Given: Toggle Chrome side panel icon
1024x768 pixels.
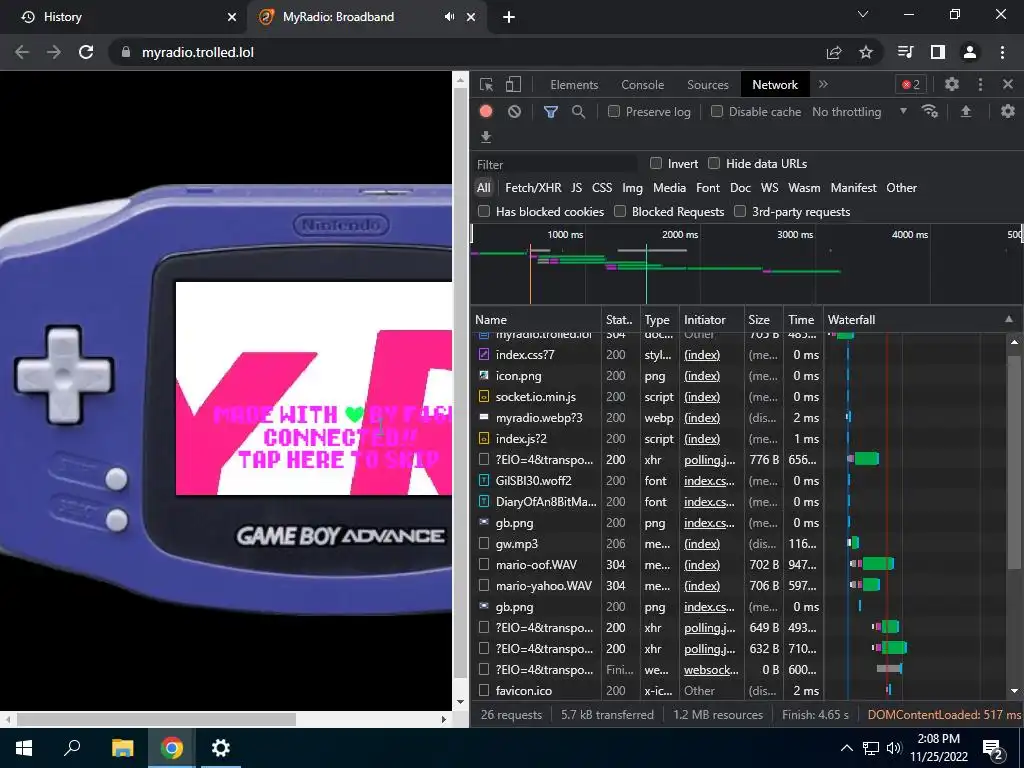Looking at the screenshot, I should [938, 52].
